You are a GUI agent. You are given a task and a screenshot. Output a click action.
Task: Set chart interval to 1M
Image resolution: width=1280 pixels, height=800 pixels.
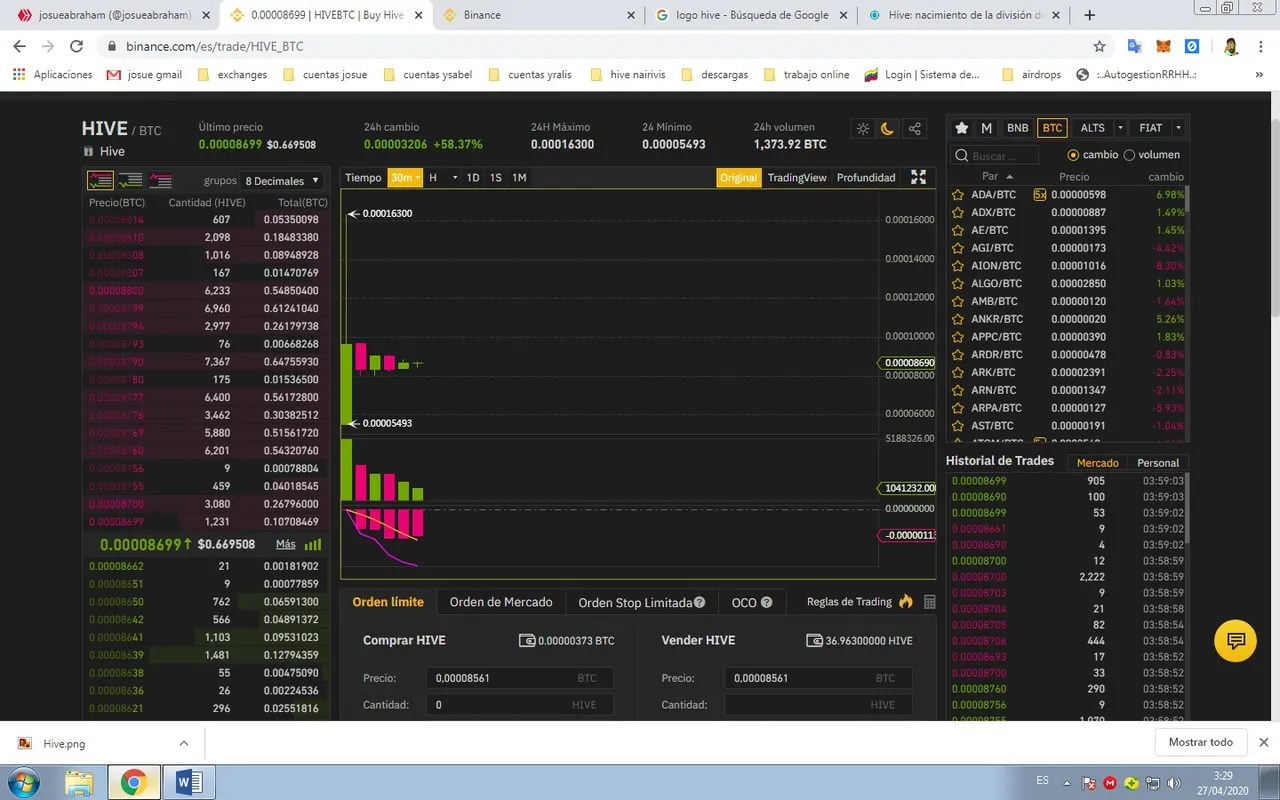[519, 177]
